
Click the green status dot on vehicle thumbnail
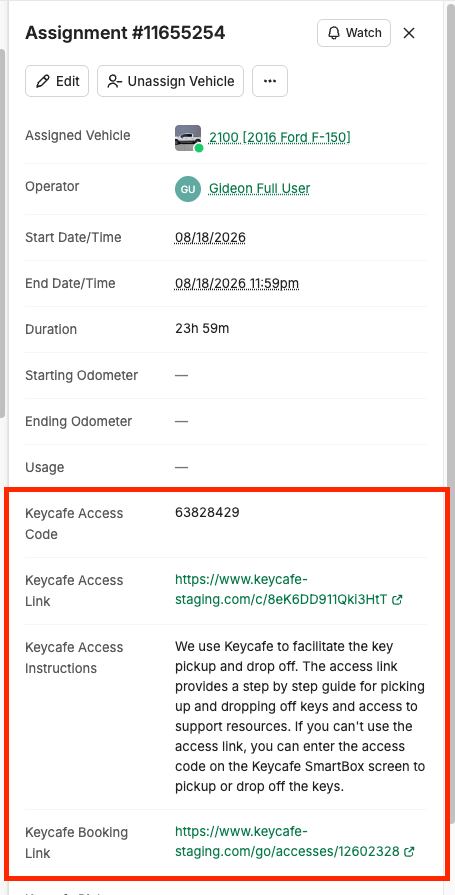[199, 148]
